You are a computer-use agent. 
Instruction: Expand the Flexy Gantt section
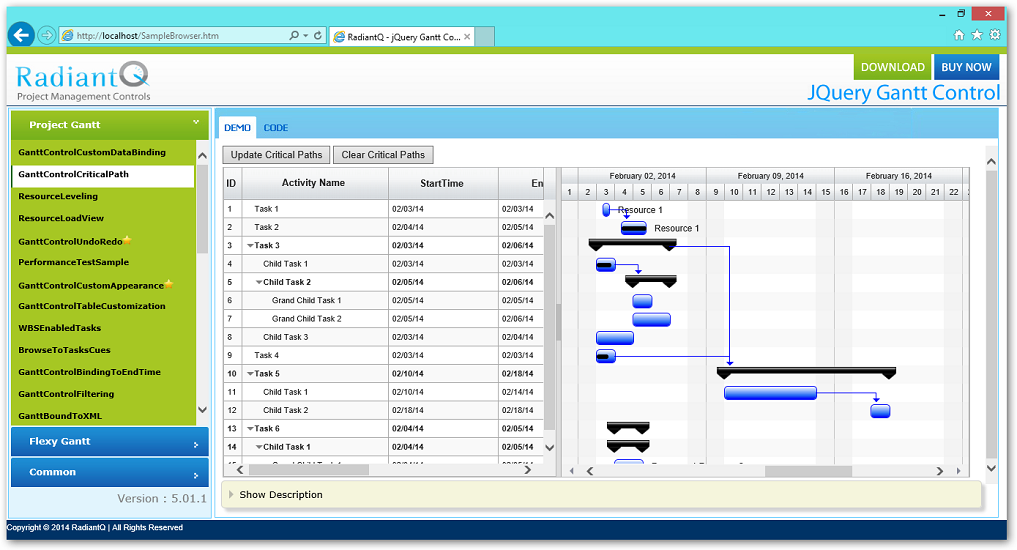110,442
